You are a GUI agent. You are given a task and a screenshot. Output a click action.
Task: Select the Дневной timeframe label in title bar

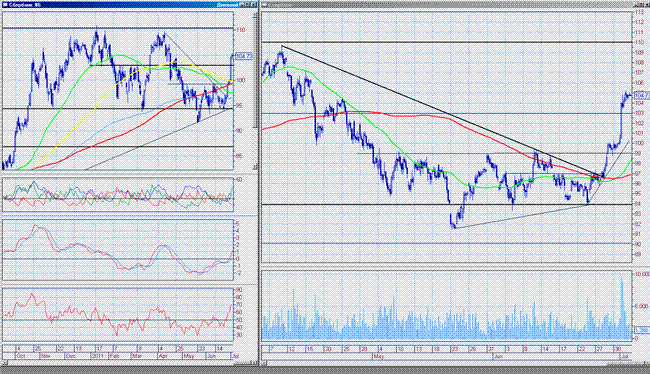coord(227,5)
